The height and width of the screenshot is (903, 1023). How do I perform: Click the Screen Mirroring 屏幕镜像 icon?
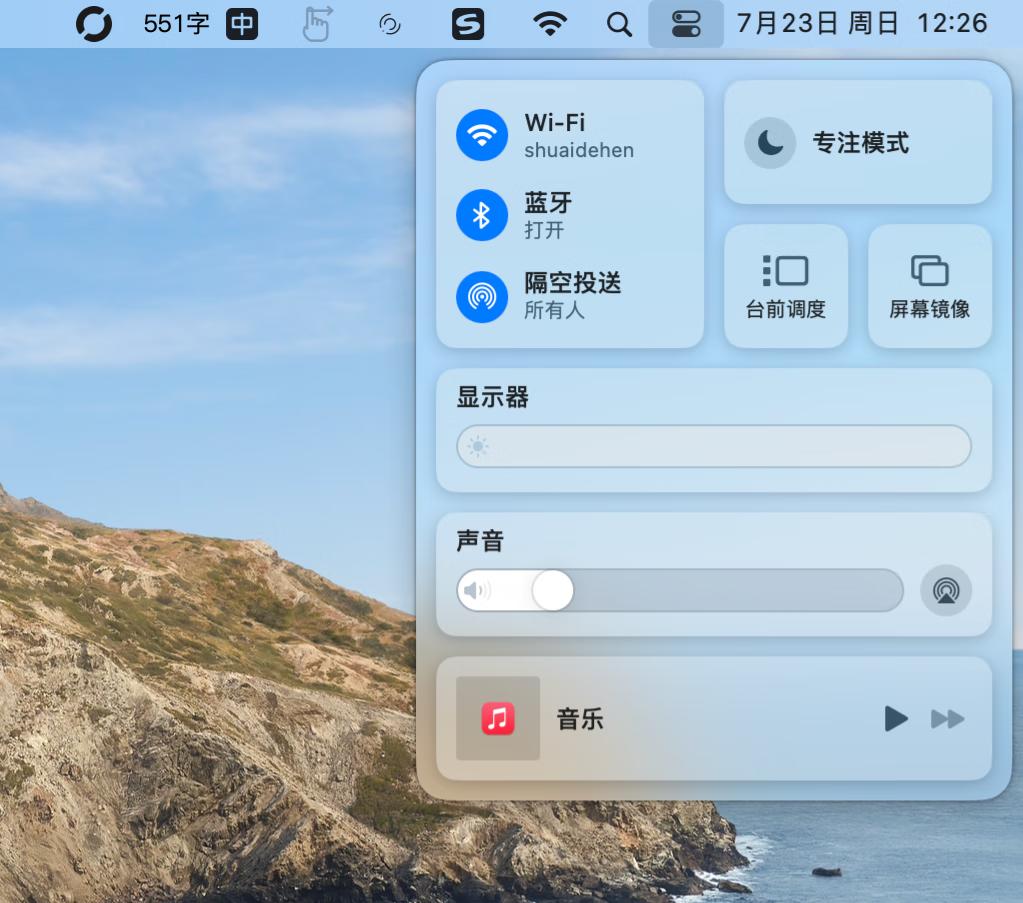click(930, 286)
